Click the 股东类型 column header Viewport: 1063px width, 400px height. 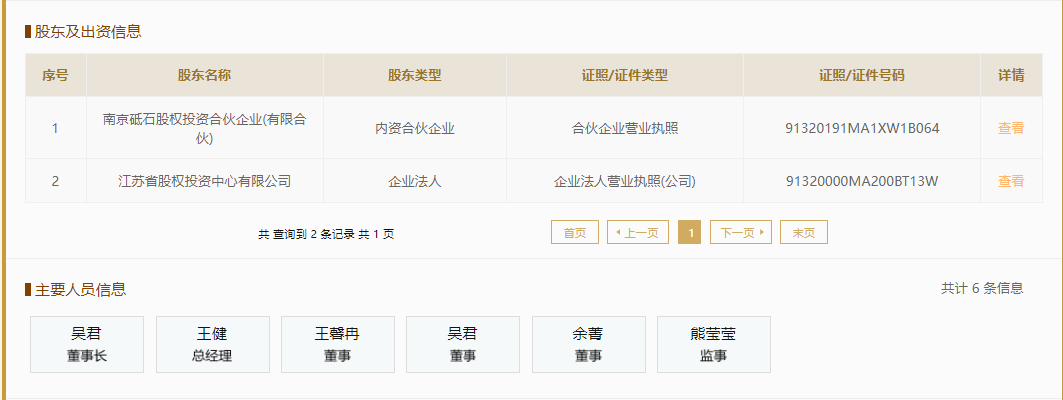pos(414,75)
